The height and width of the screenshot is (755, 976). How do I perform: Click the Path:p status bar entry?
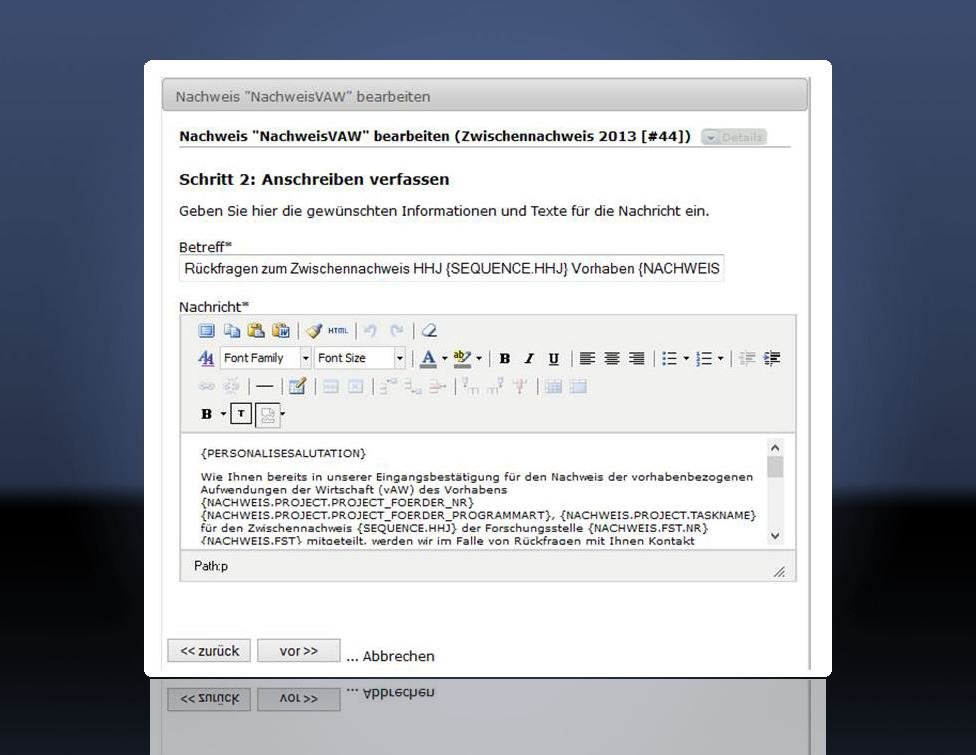click(x=211, y=566)
